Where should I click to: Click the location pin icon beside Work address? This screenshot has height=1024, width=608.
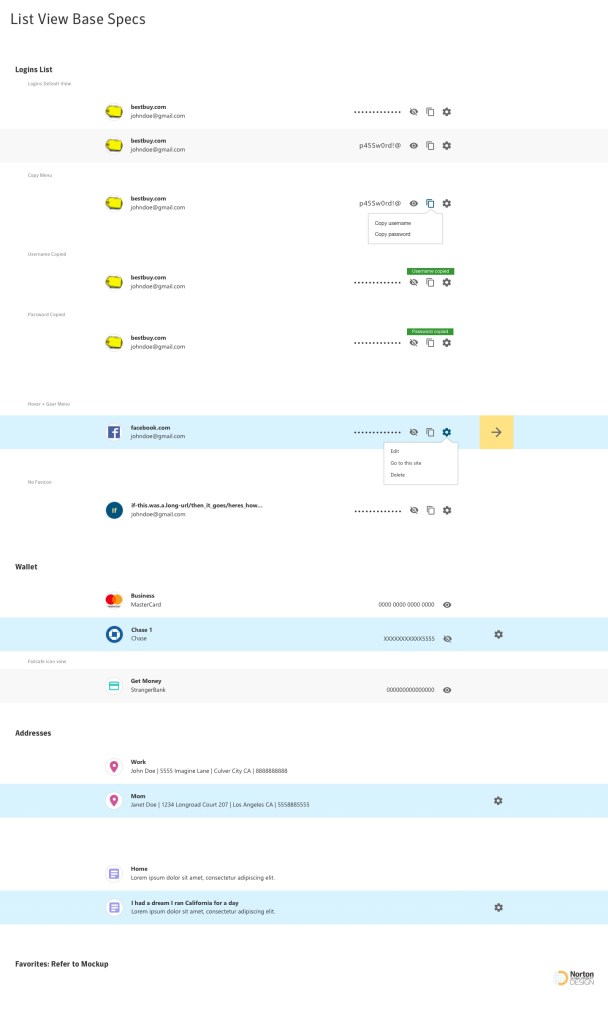114,767
